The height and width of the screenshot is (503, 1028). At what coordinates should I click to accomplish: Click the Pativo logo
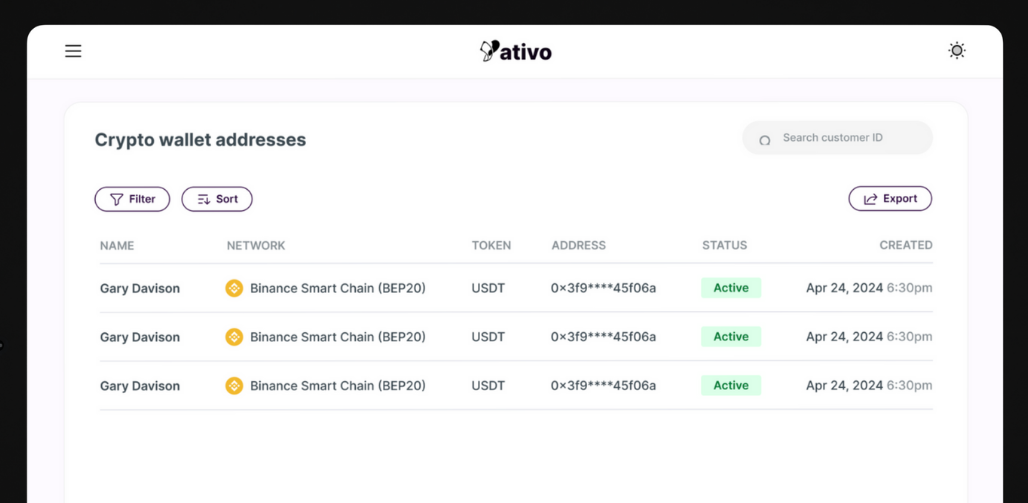(515, 50)
